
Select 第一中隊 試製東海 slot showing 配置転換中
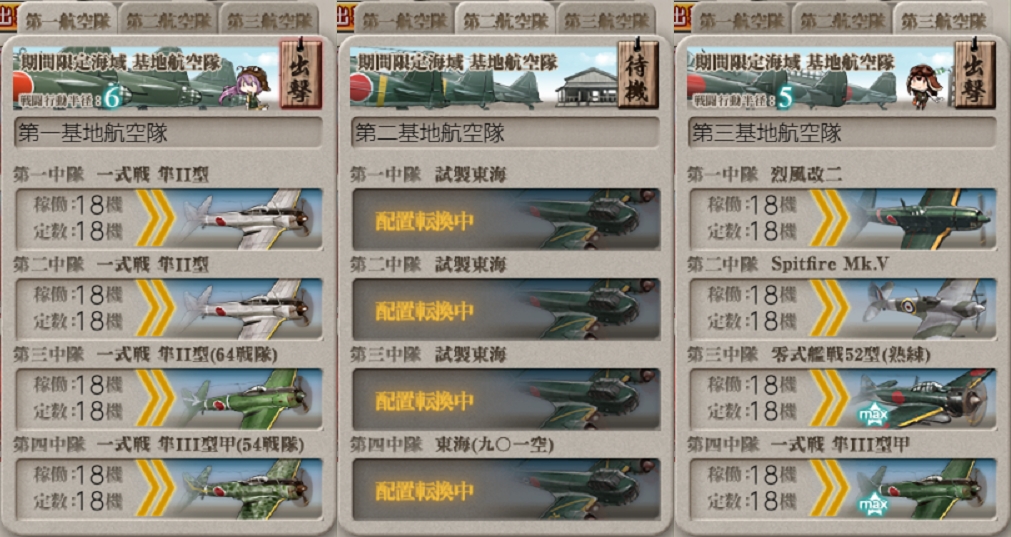(x=506, y=219)
